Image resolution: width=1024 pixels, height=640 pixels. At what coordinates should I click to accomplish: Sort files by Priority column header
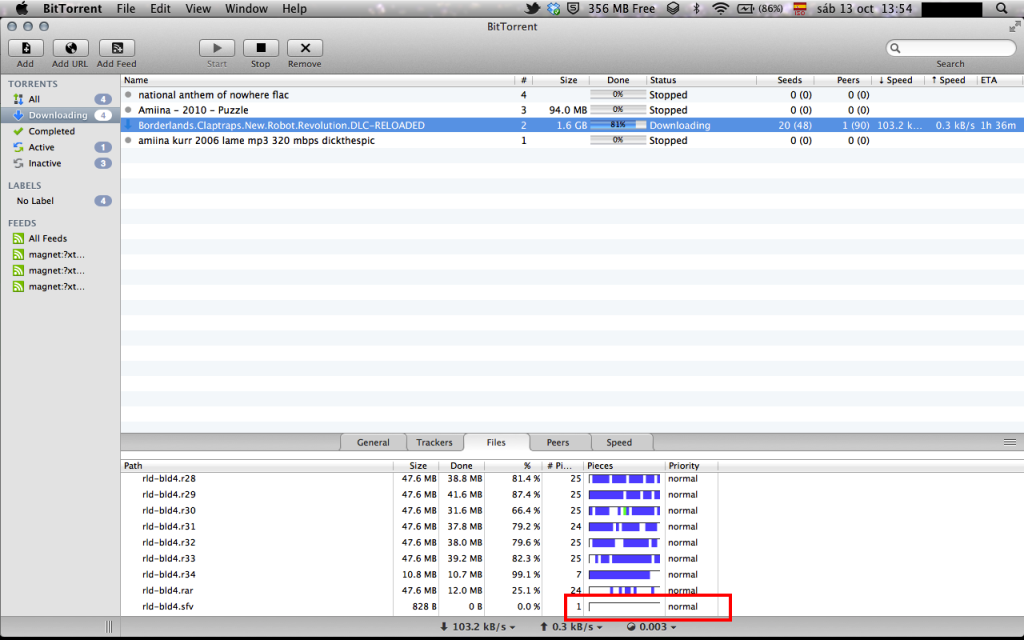691,466
